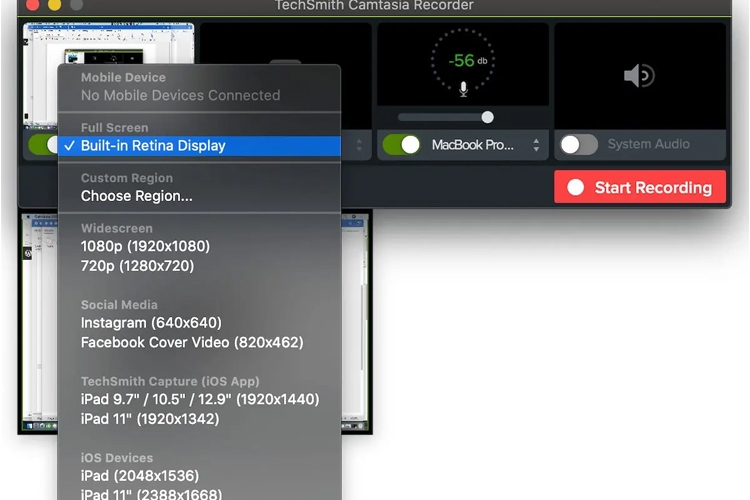Toggle the System Audio switch

click(x=579, y=144)
